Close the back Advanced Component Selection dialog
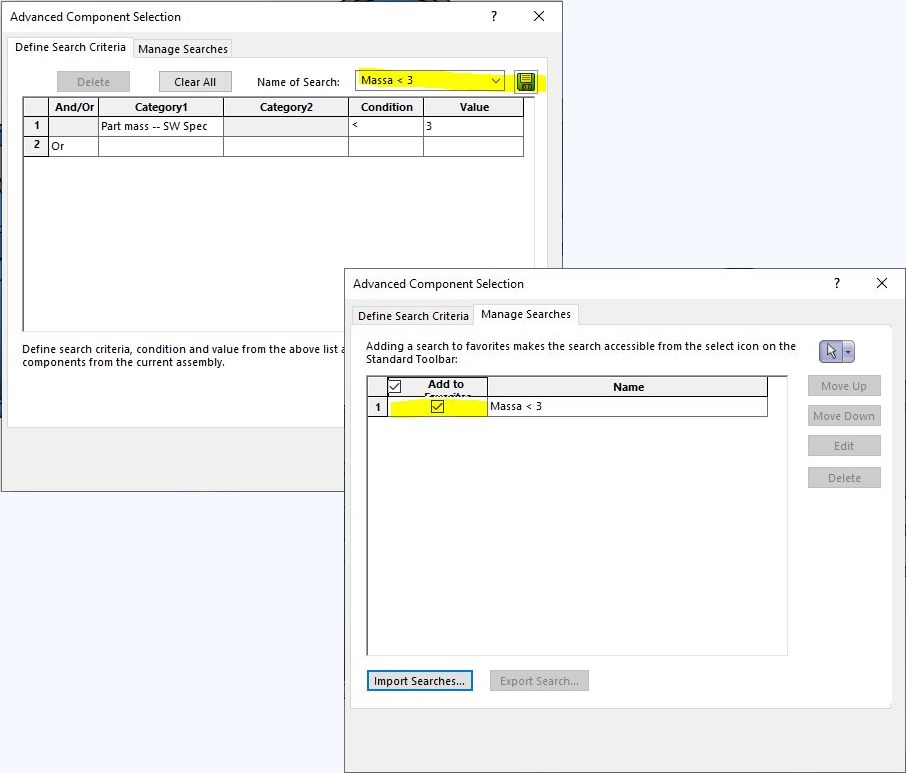The width and height of the screenshot is (906, 773). [x=539, y=17]
